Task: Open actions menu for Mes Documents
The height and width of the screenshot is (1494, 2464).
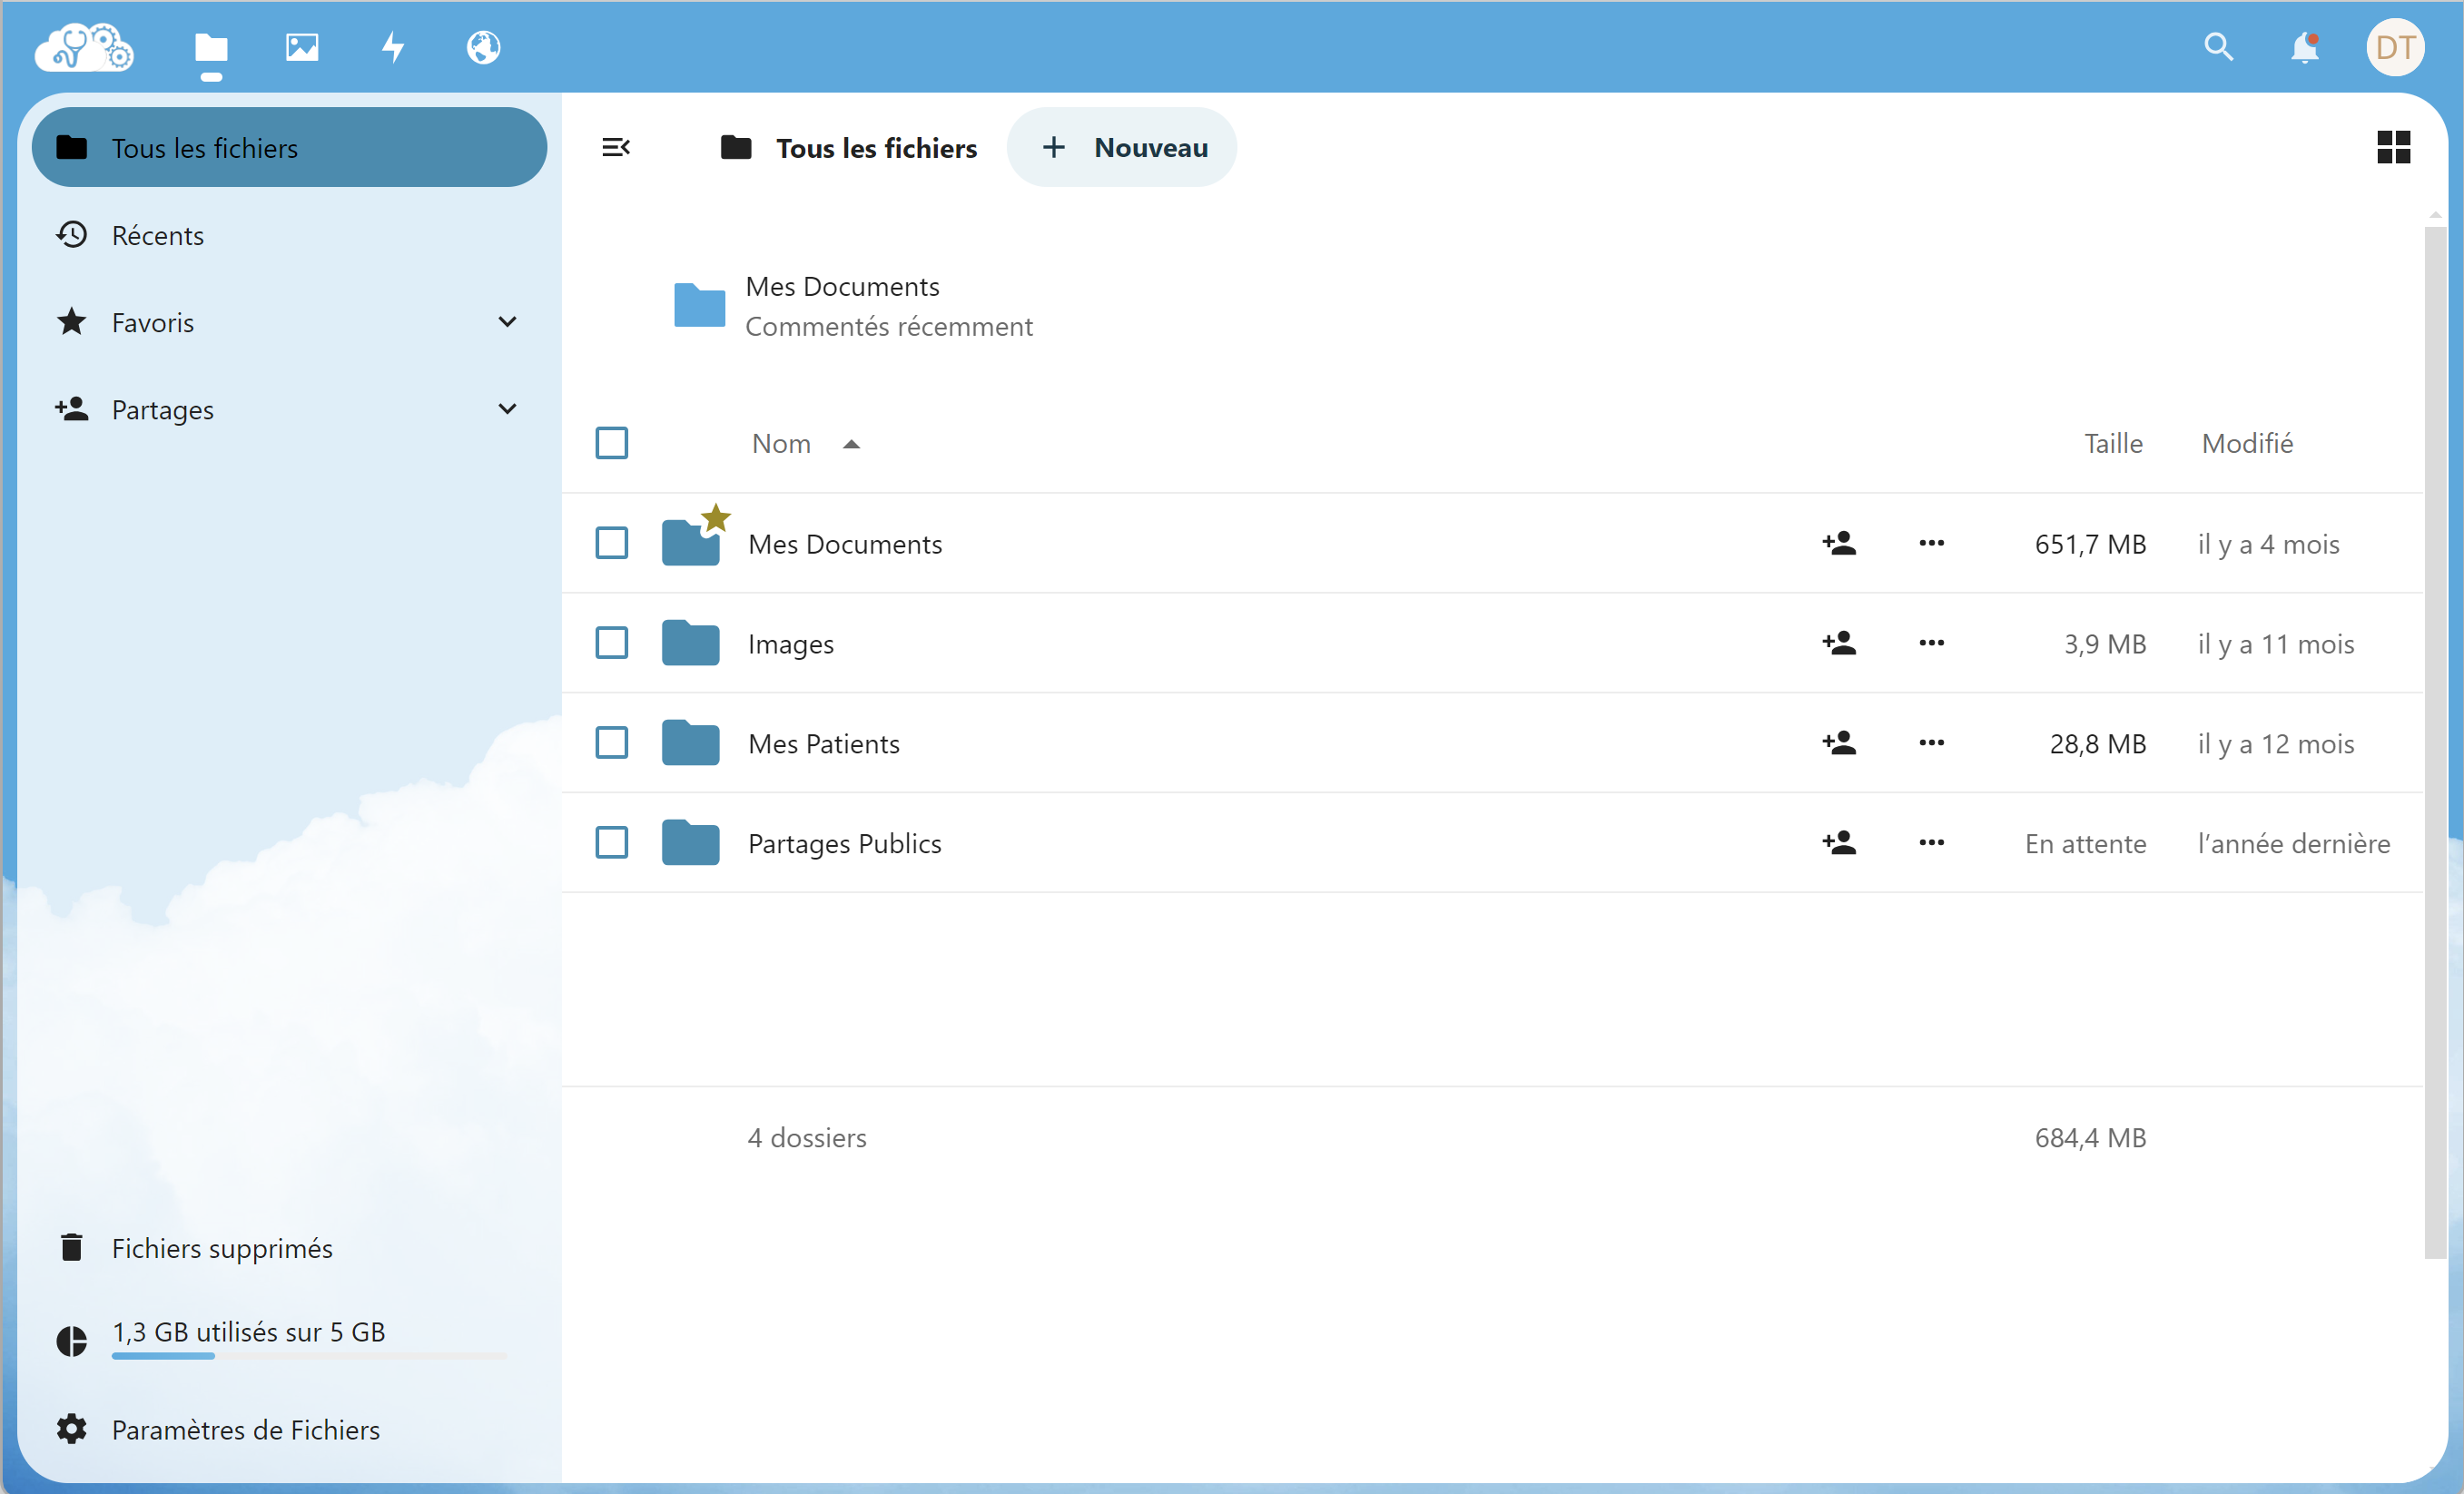Action: click(x=1931, y=543)
